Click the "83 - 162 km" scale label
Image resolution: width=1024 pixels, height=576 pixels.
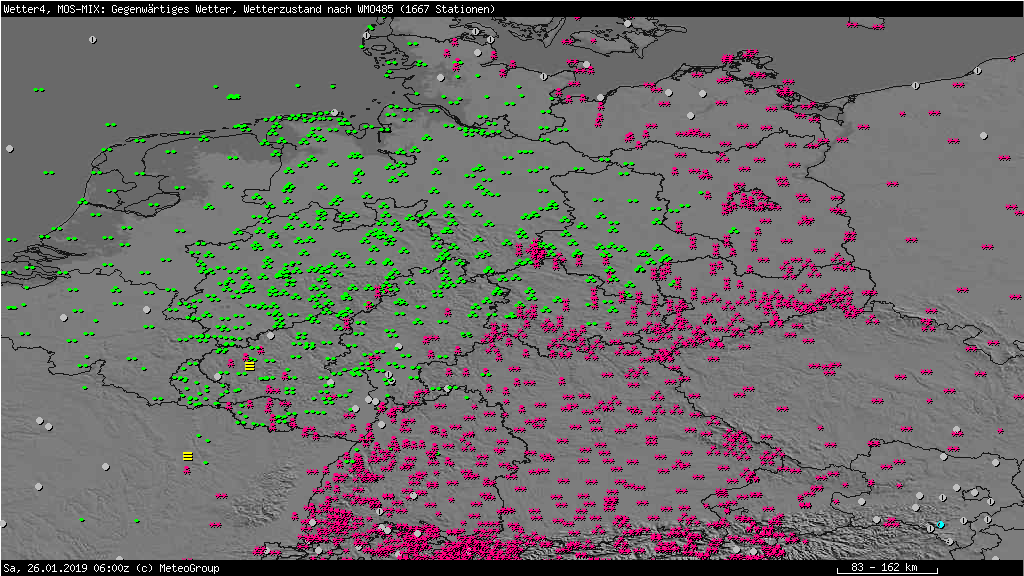coord(884,567)
